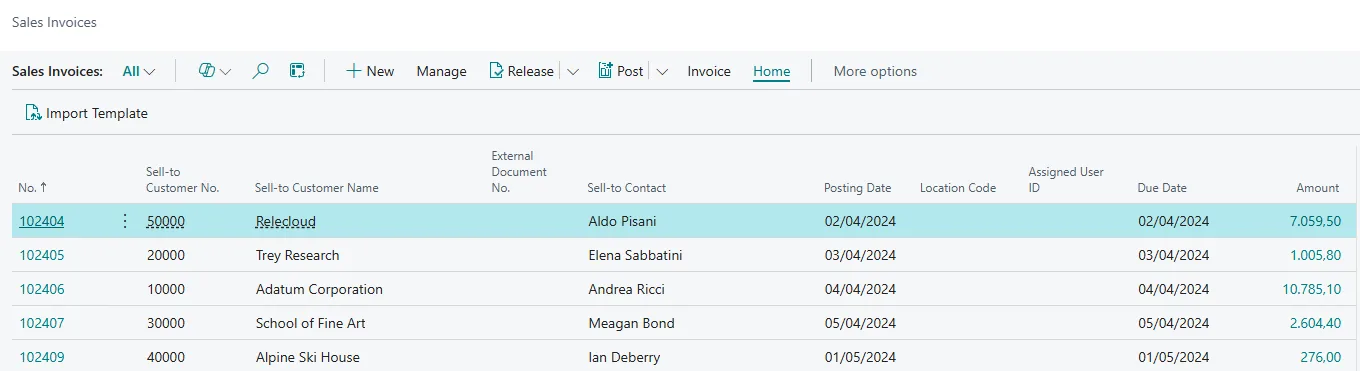Click the Due Date column header
Screen dimensions: 1360x371
click(x=1162, y=188)
